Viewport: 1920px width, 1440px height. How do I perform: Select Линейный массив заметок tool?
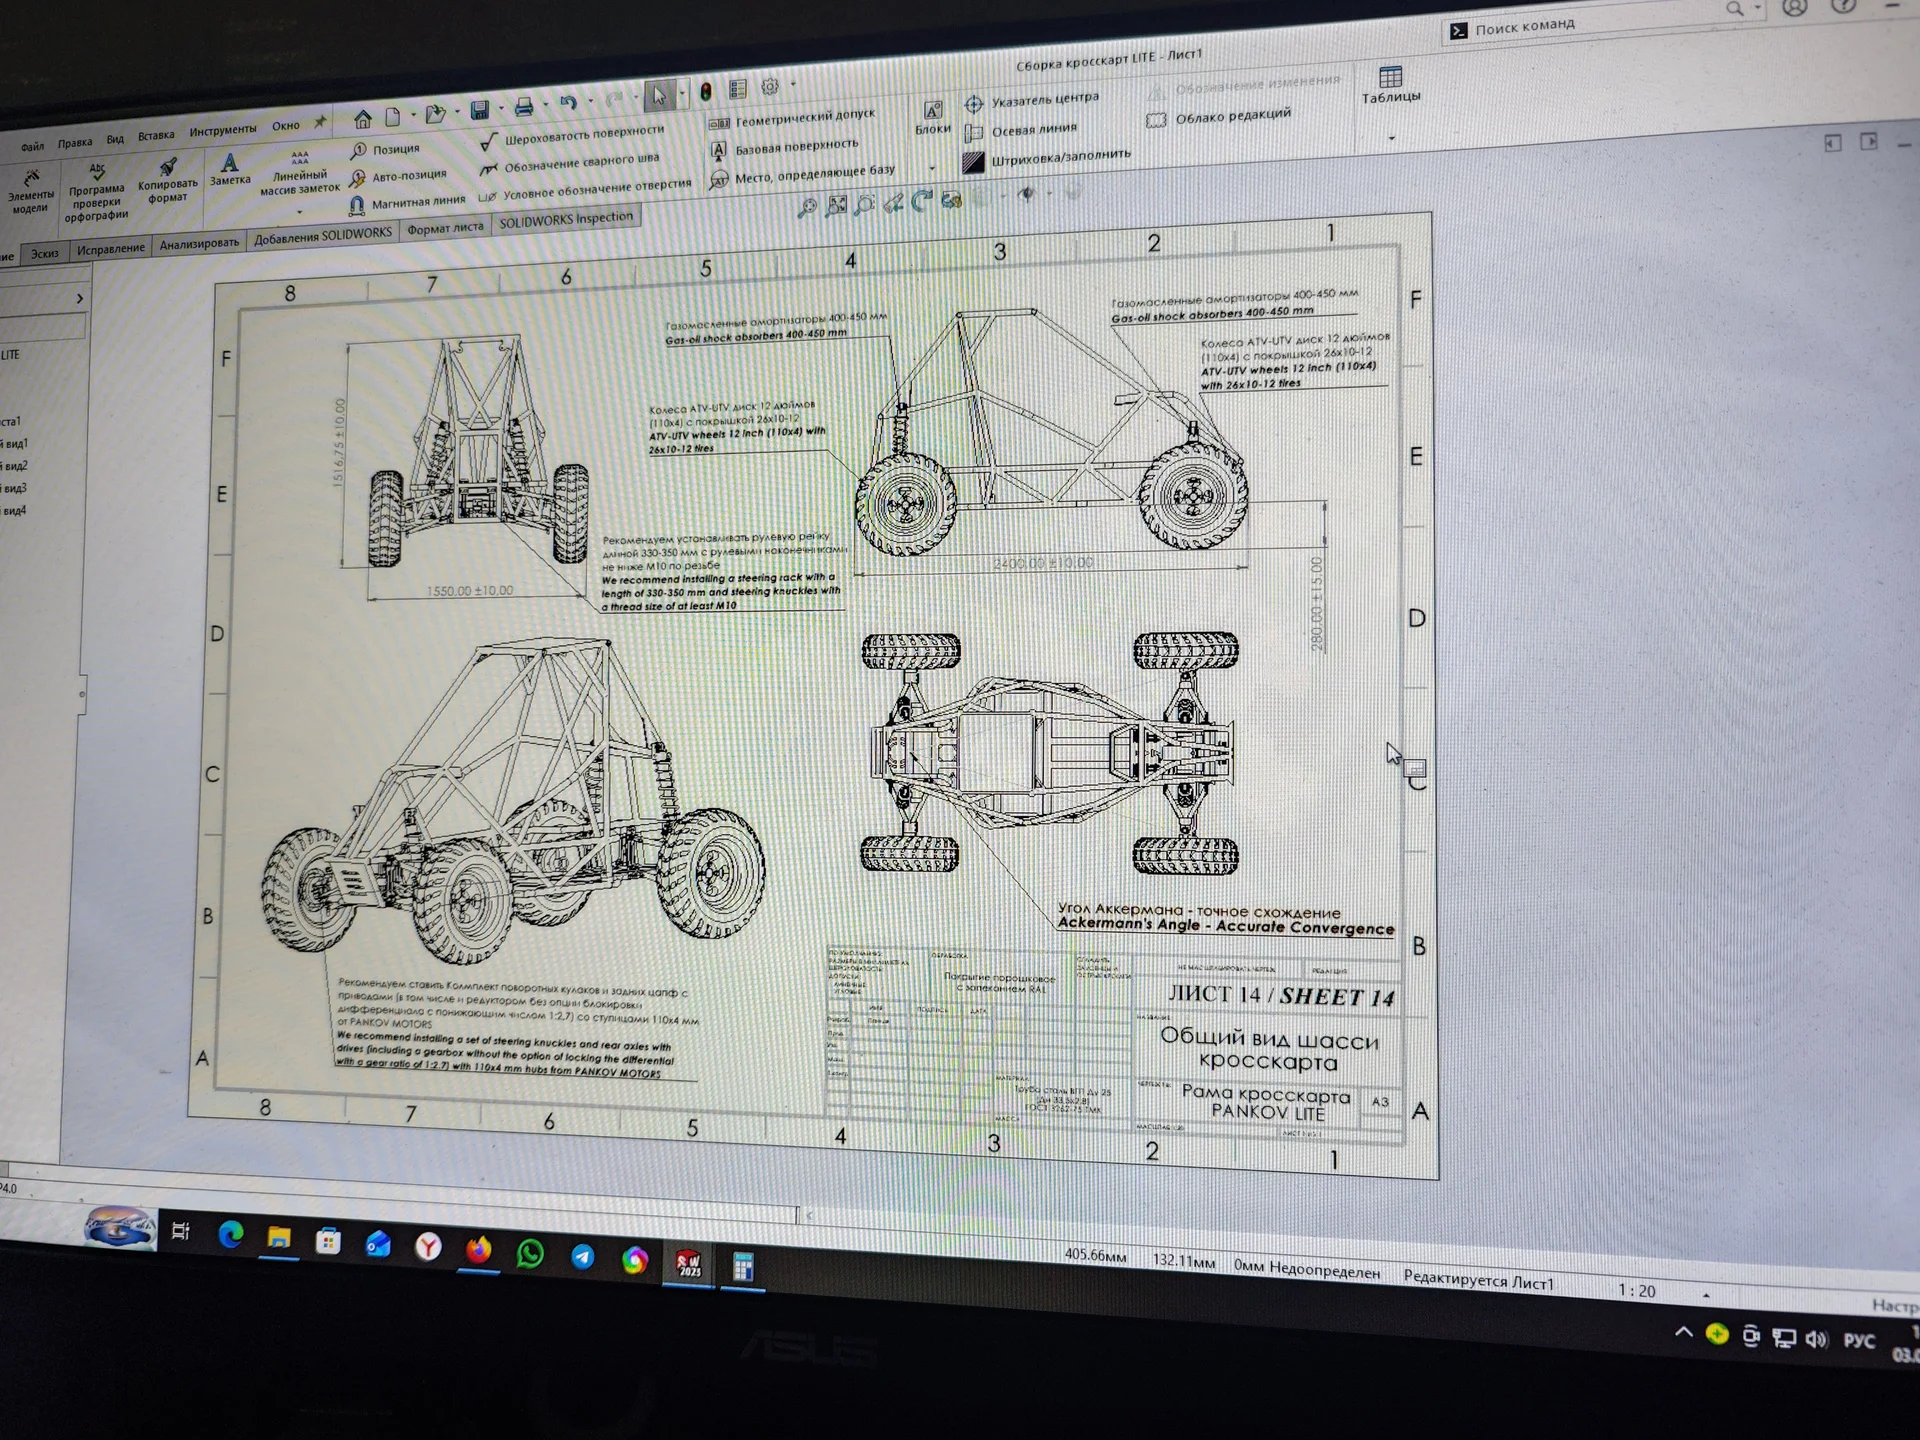(300, 171)
